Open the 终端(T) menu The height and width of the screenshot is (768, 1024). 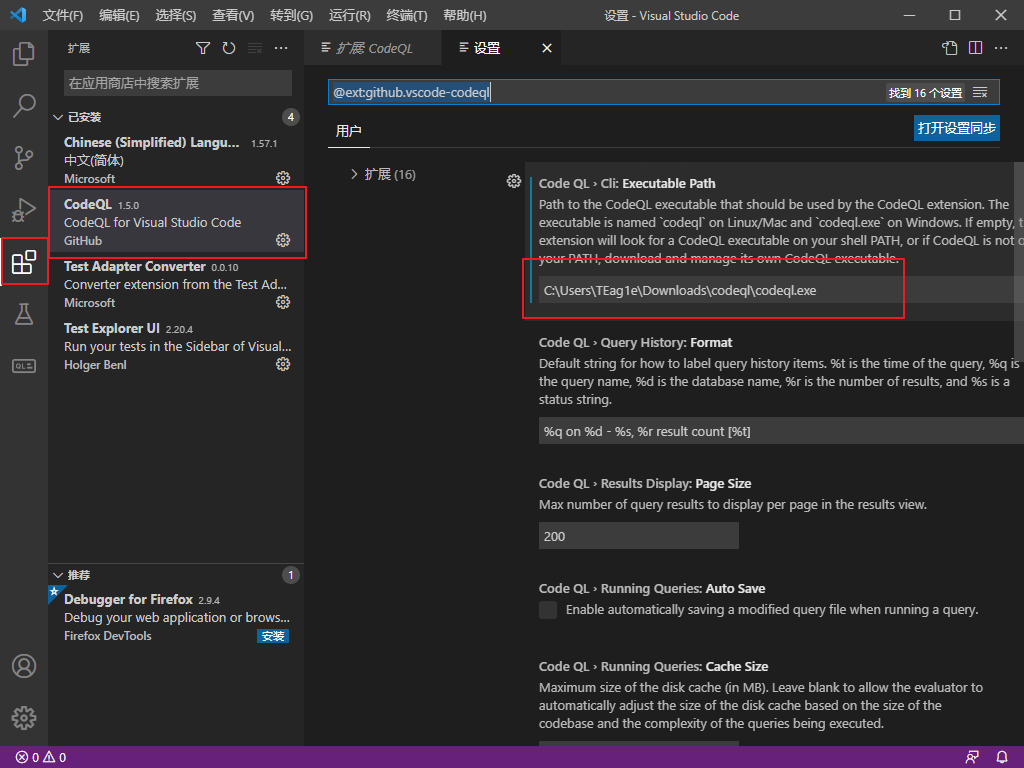[406, 15]
